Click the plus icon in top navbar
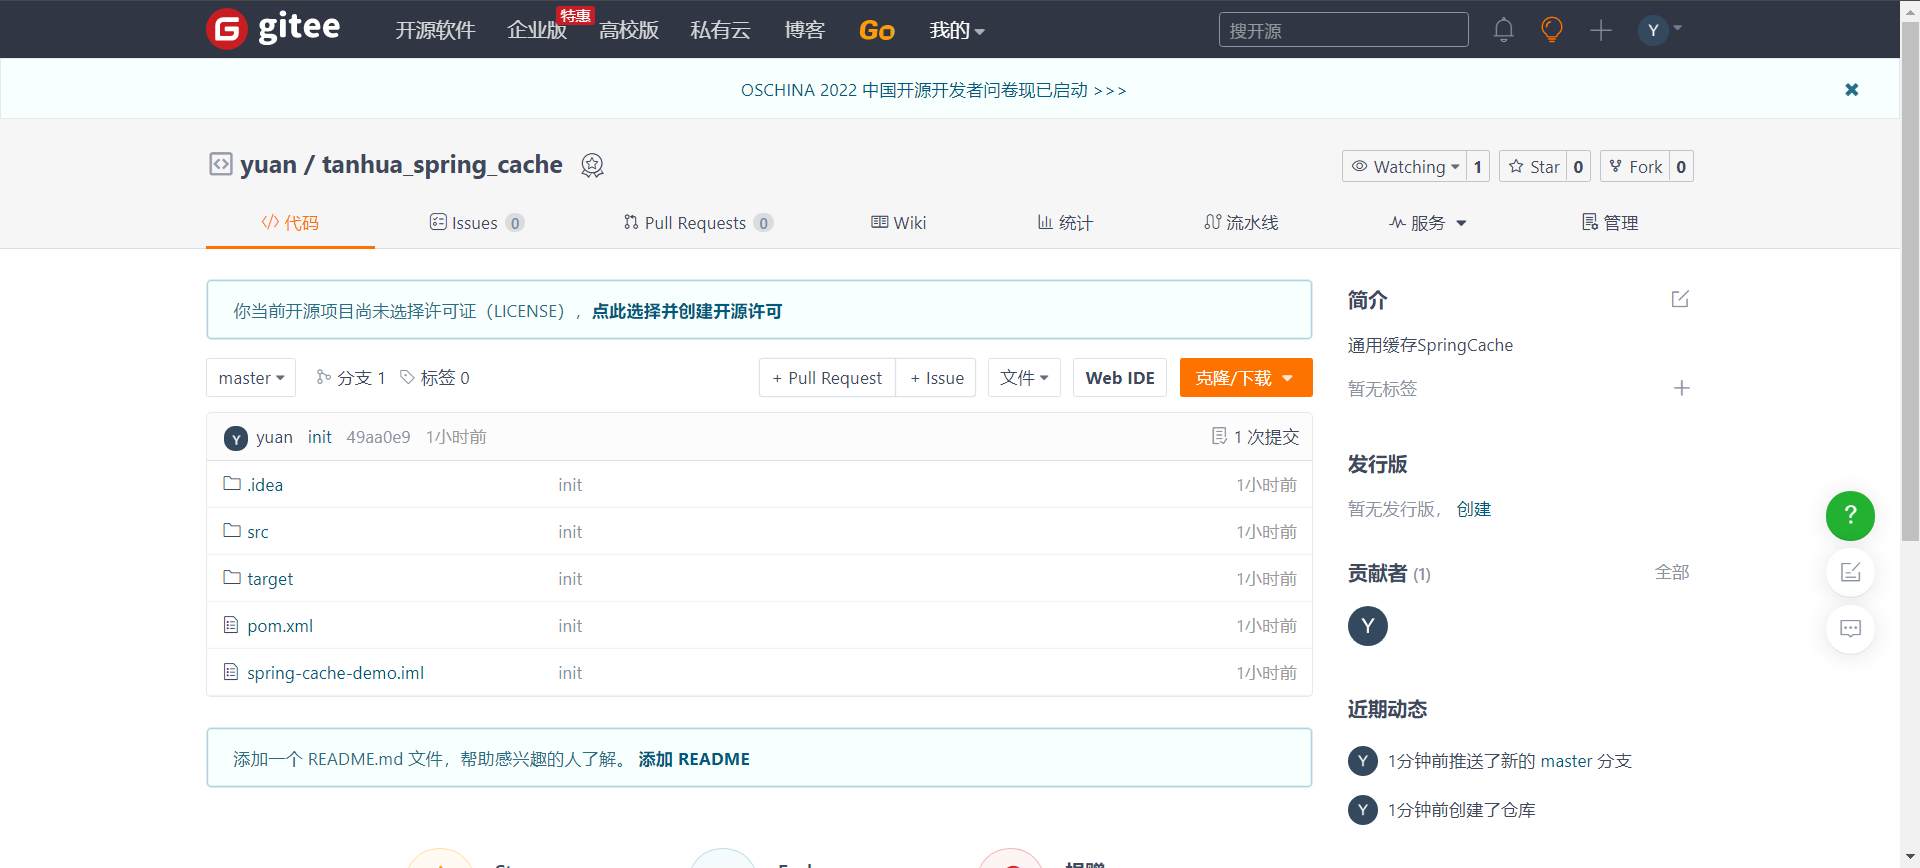The height and width of the screenshot is (868, 1920). 1601,30
